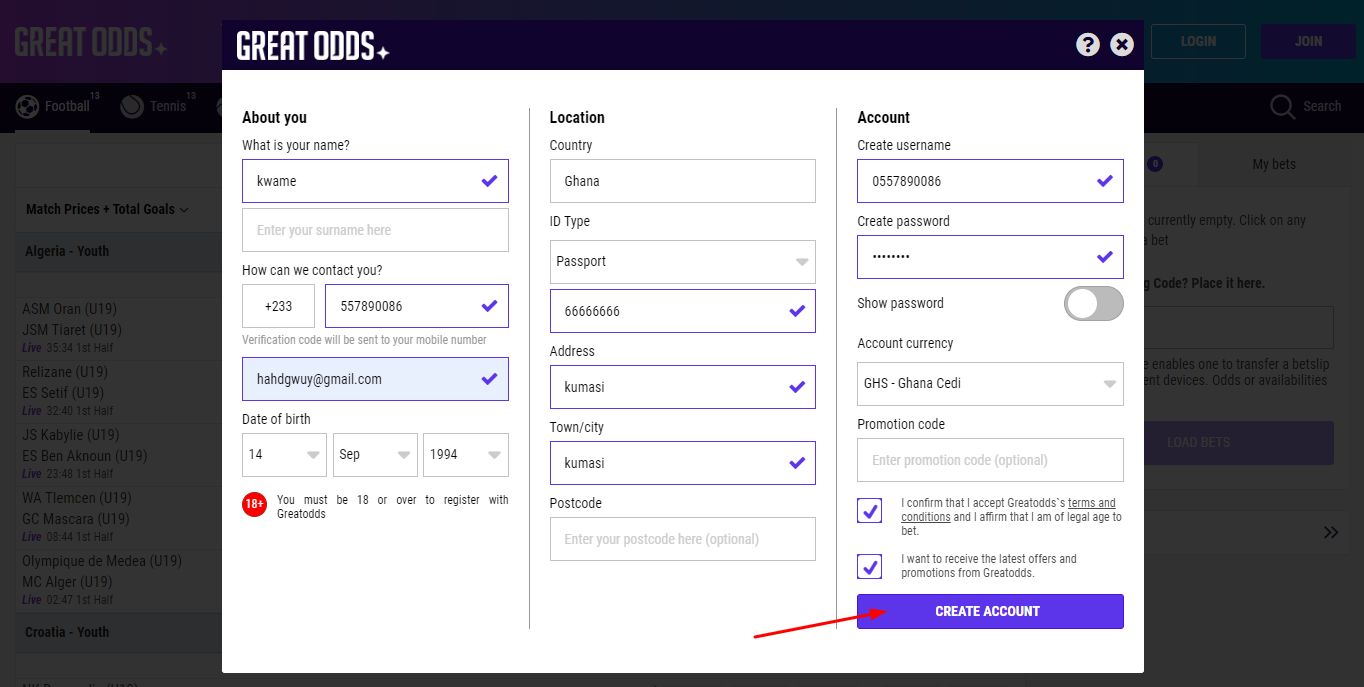Open the help question mark icon
1364x687 pixels.
[1088, 44]
